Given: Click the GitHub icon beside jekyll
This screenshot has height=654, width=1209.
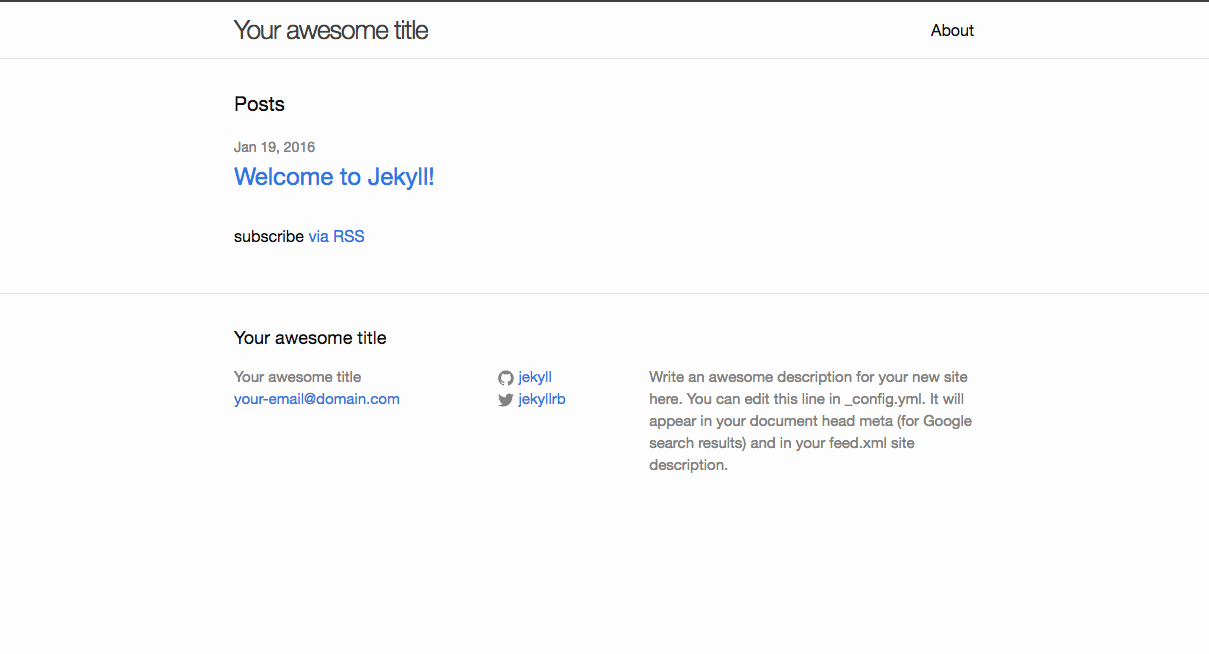Looking at the screenshot, I should pos(506,378).
